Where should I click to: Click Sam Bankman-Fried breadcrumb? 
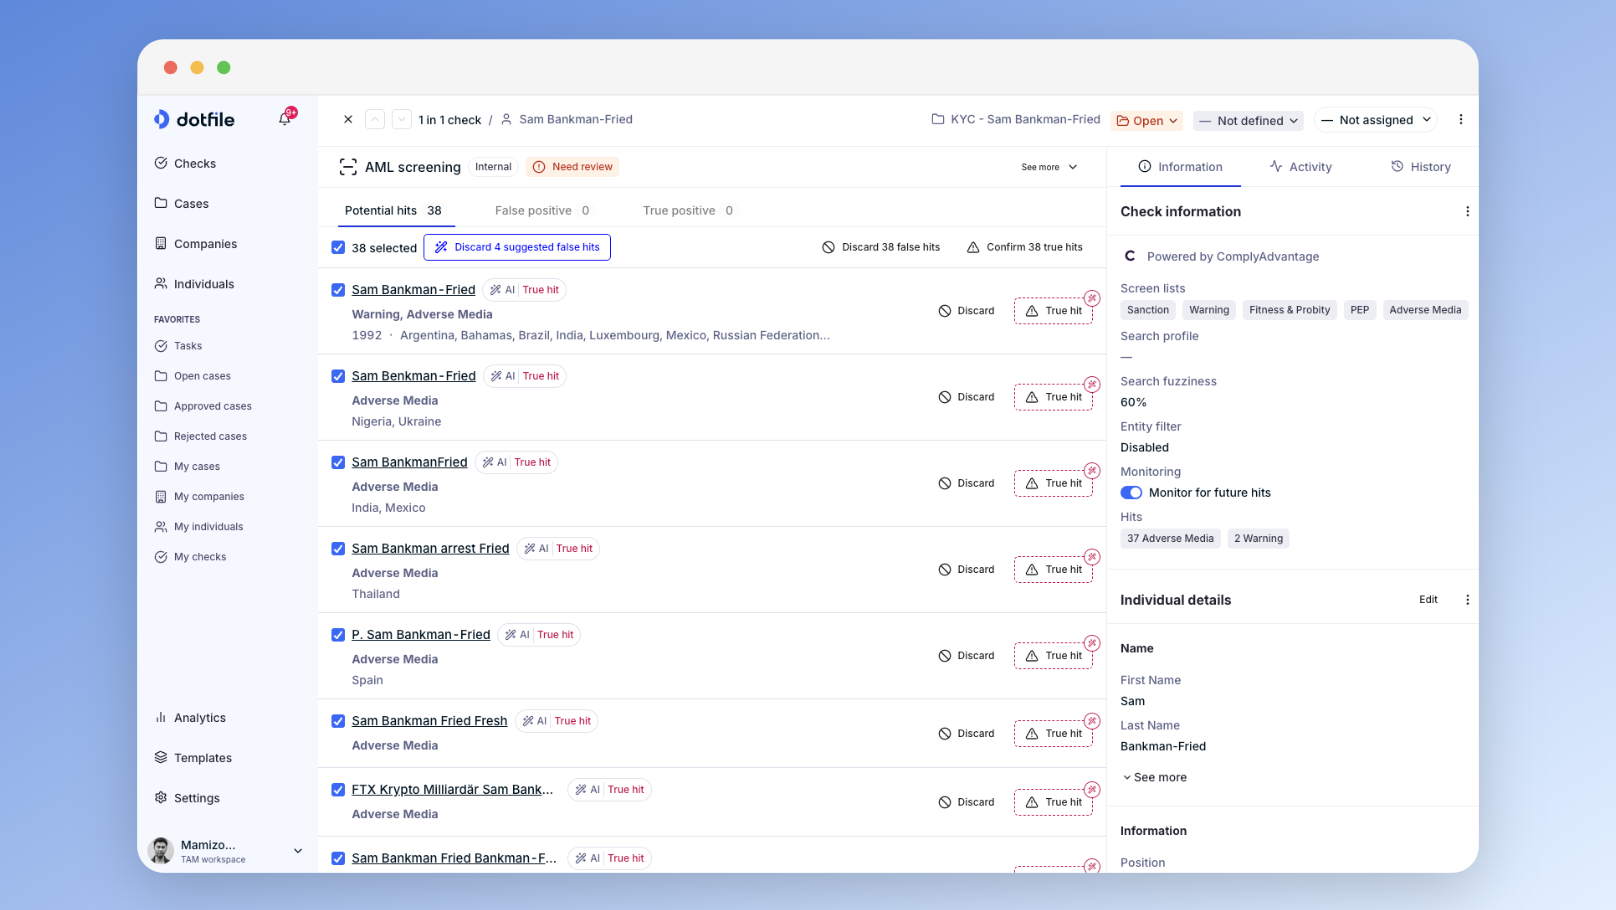[x=566, y=119]
